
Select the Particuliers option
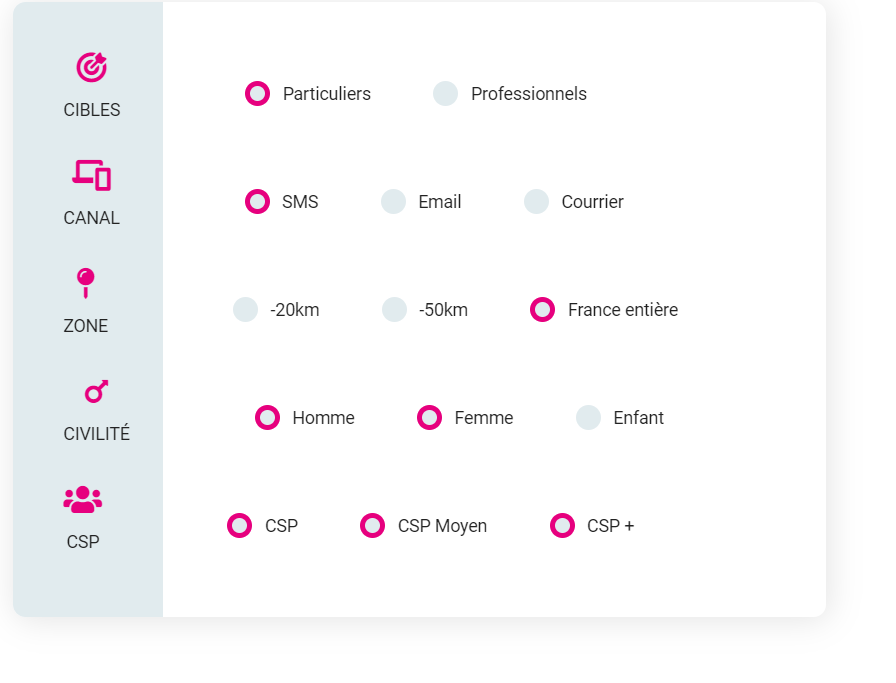(x=257, y=94)
